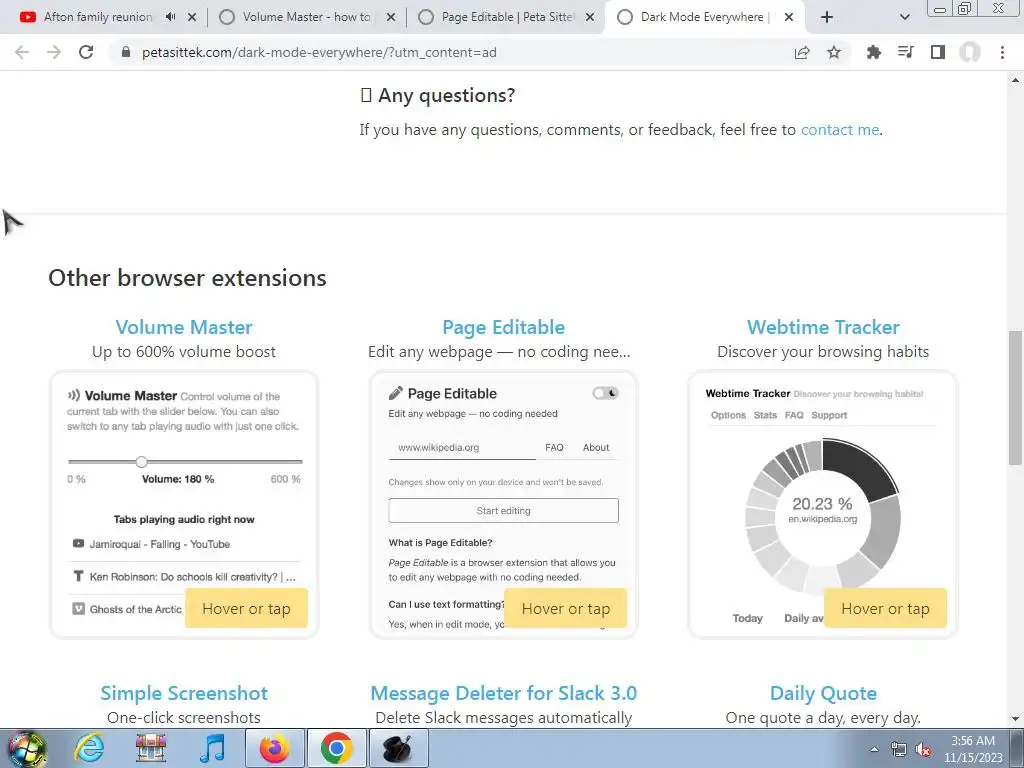Open Chrome from the taskbar

[x=336, y=748]
